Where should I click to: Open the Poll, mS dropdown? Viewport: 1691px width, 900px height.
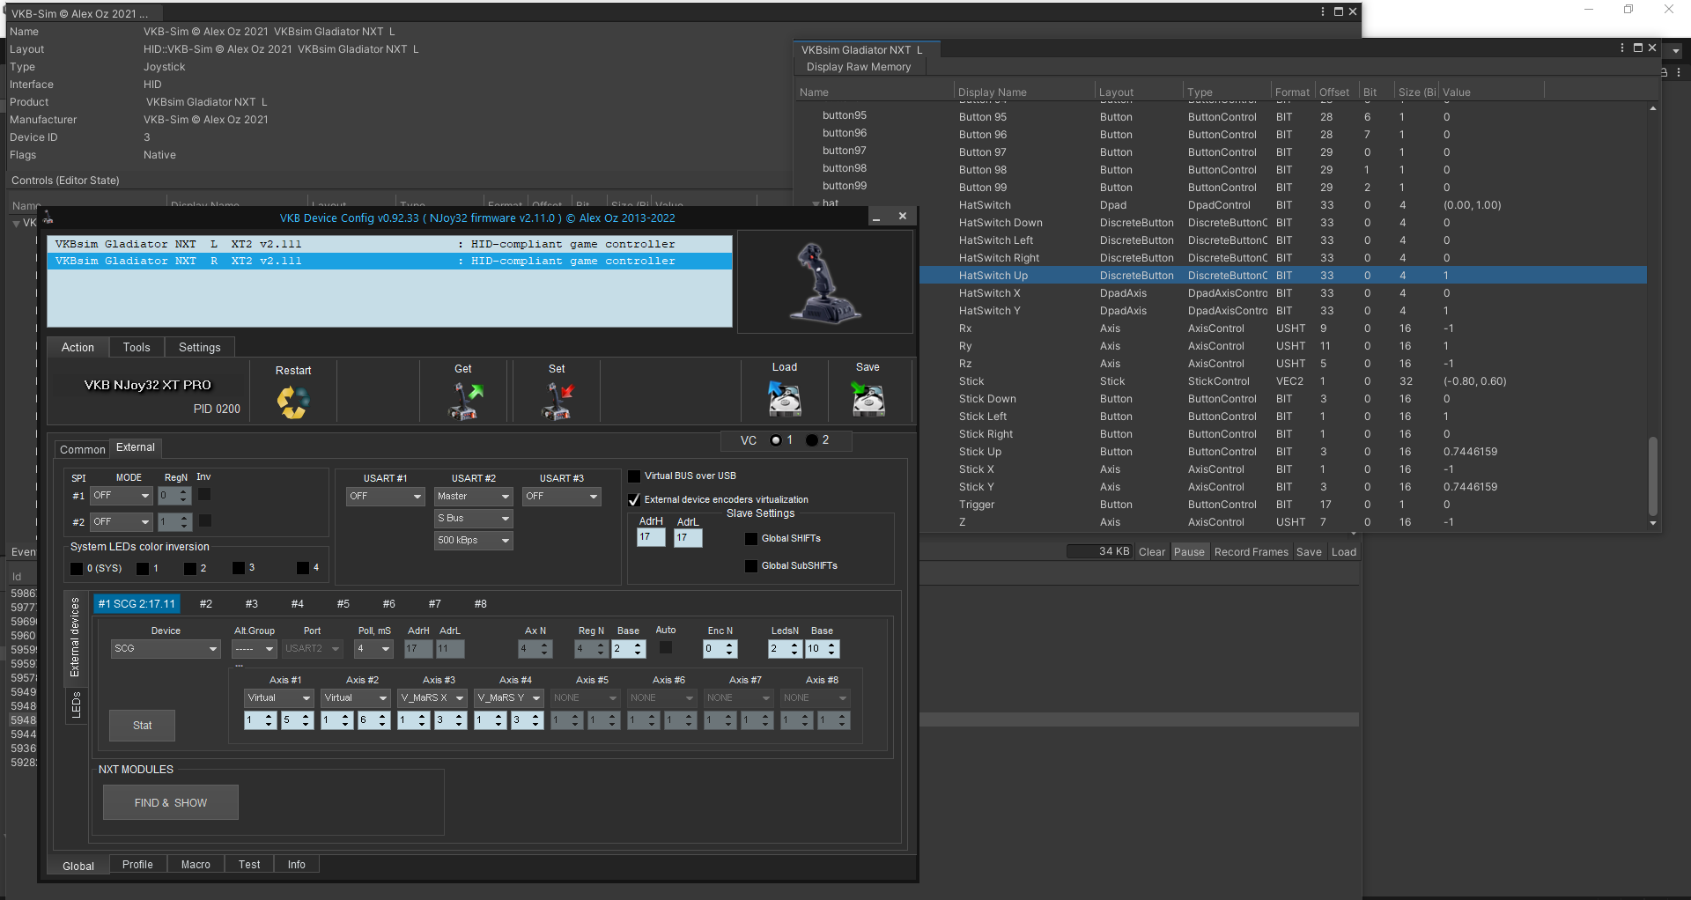click(375, 649)
